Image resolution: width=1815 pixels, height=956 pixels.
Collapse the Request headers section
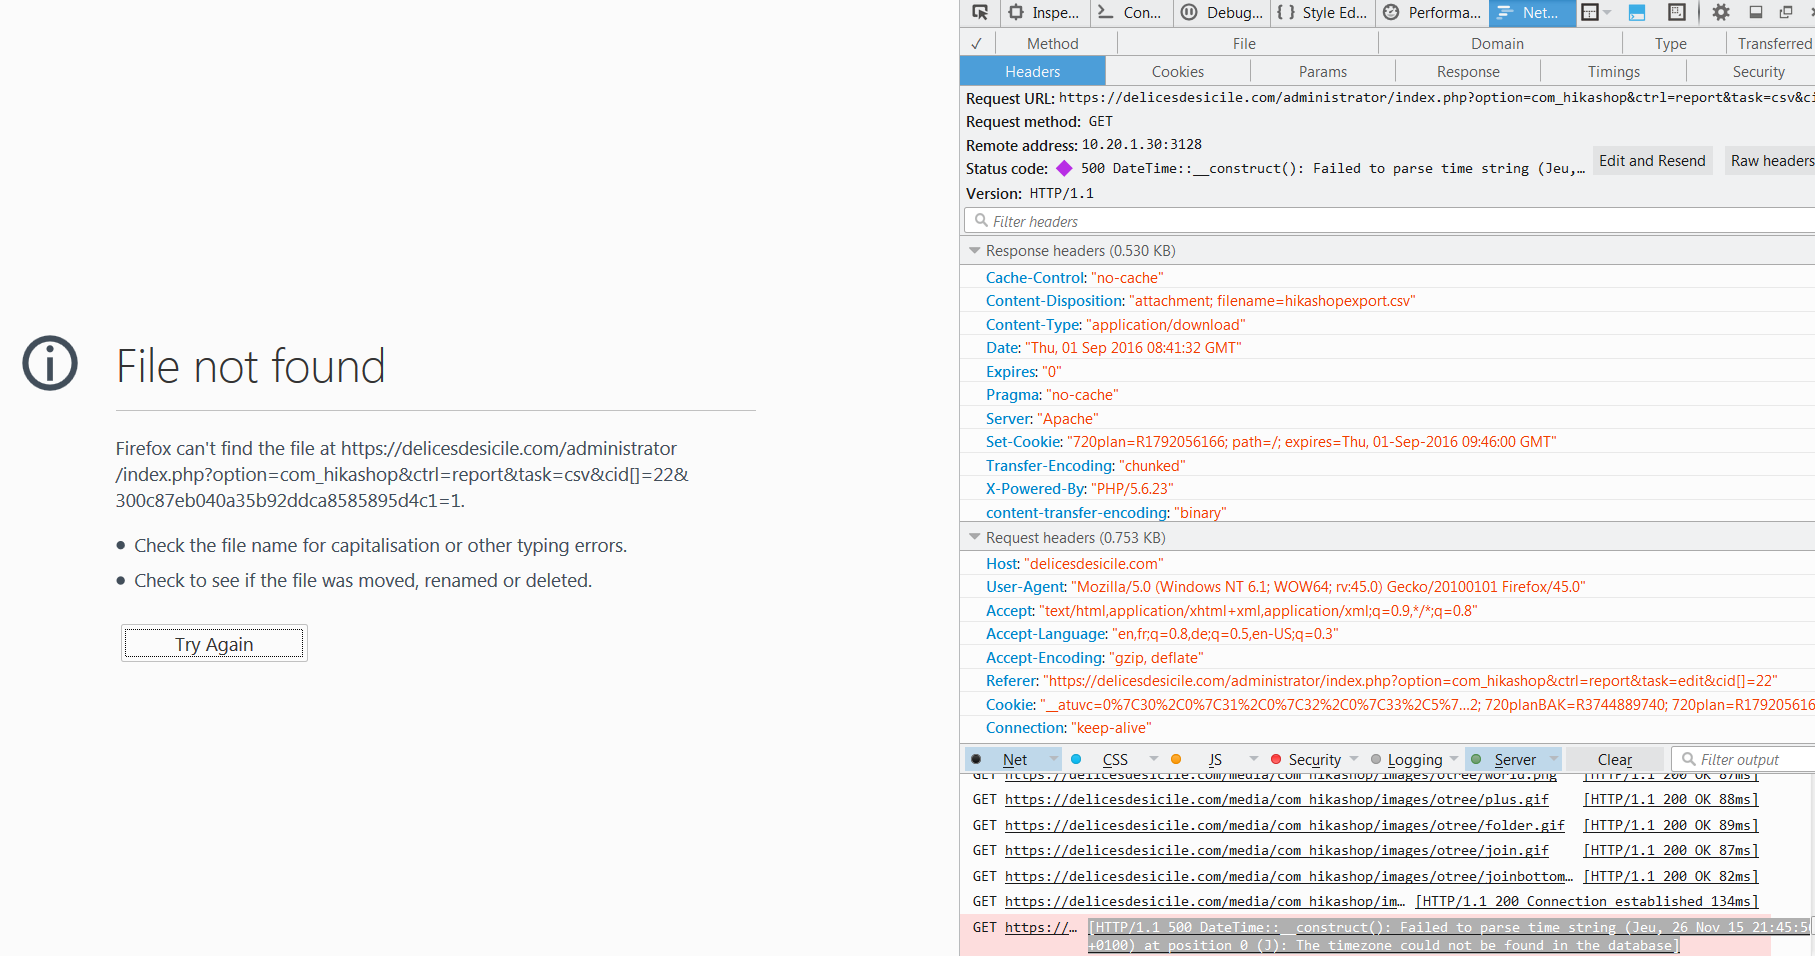[x=975, y=538]
